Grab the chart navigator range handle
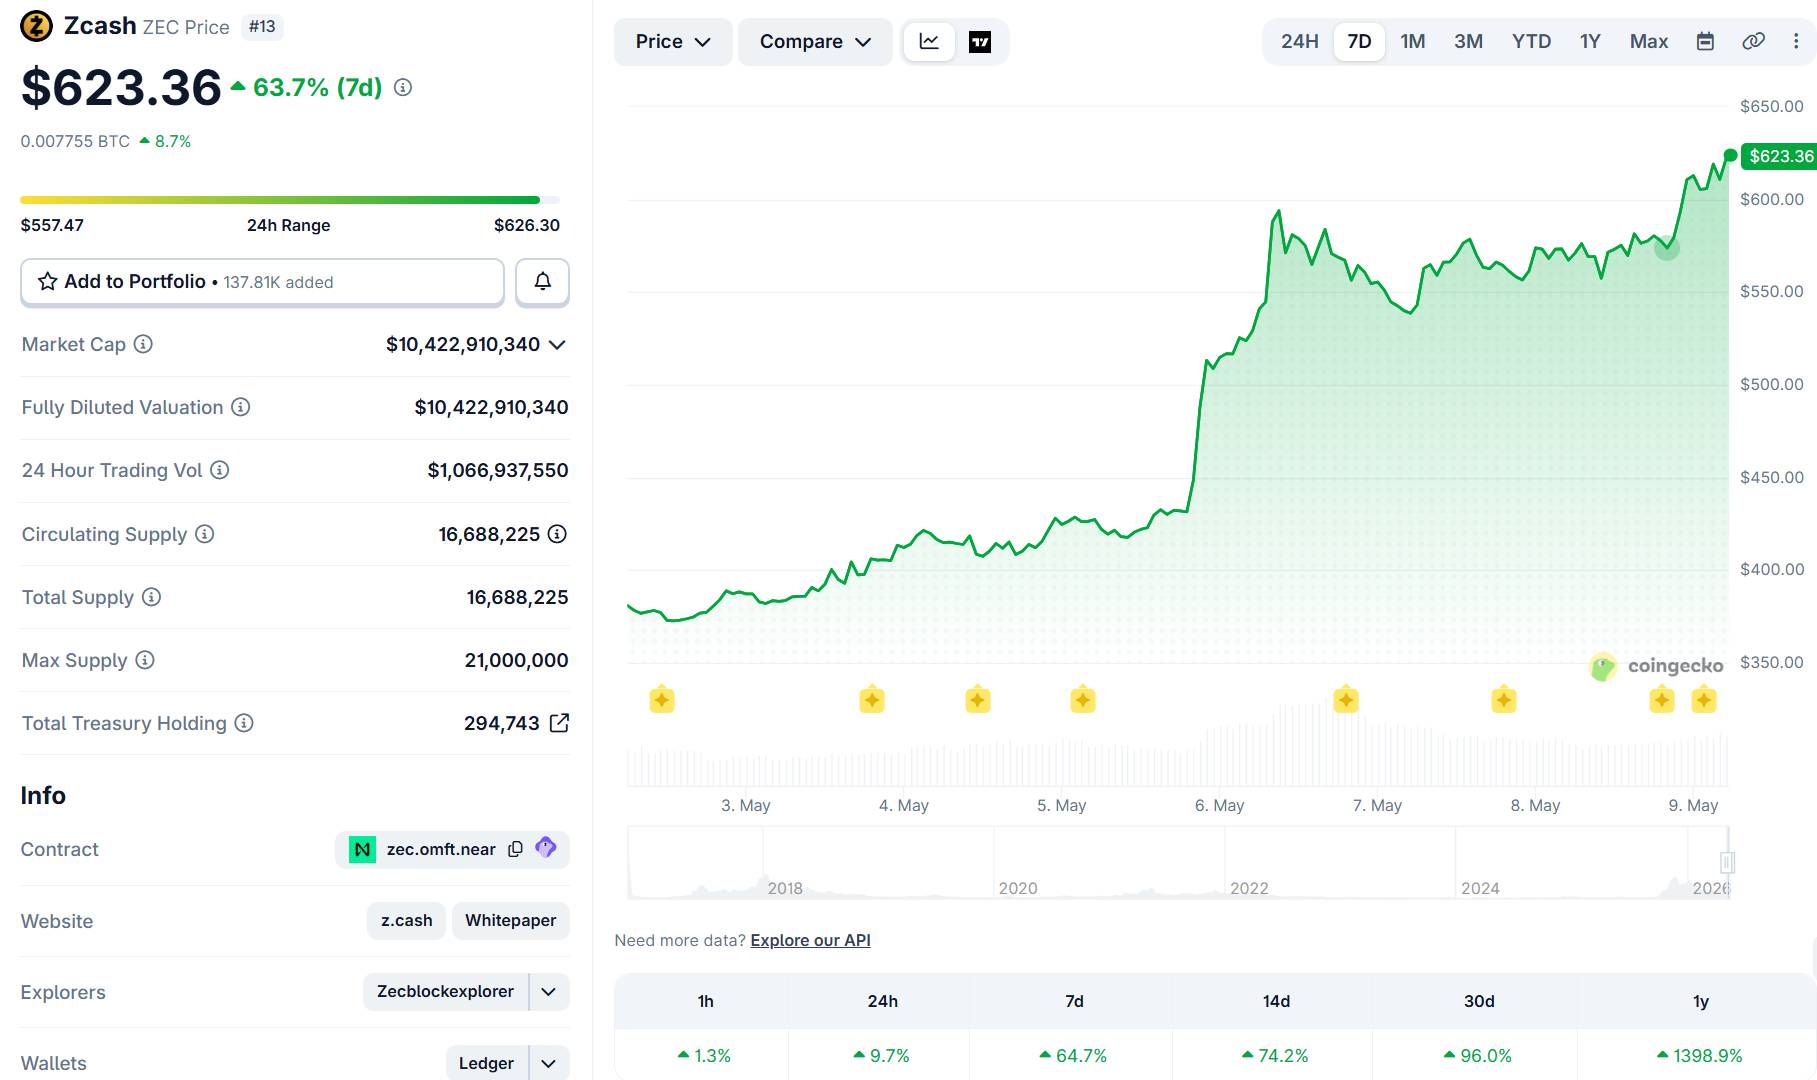Image resolution: width=1817 pixels, height=1080 pixels. tap(1727, 862)
